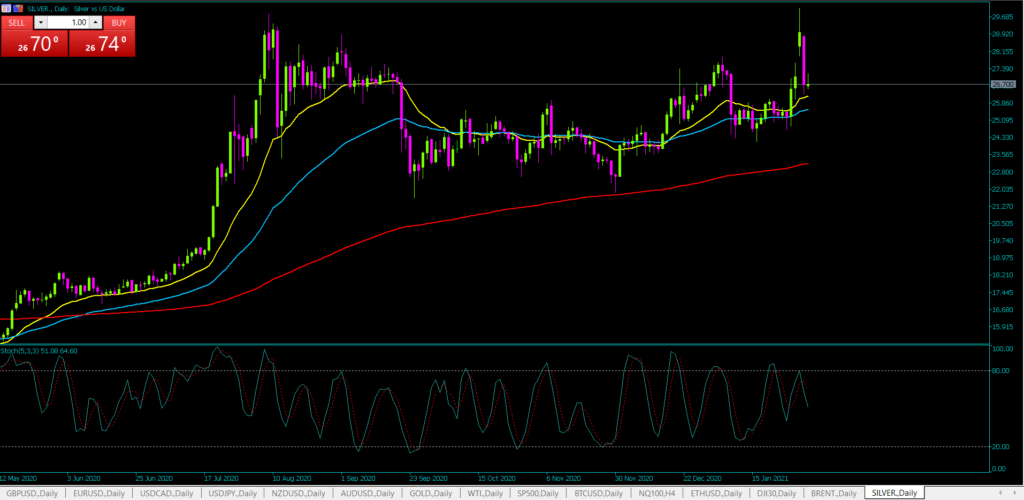The width and height of the screenshot is (1024, 500).
Task: Select the USDJPY Daily tab
Action: point(234,493)
